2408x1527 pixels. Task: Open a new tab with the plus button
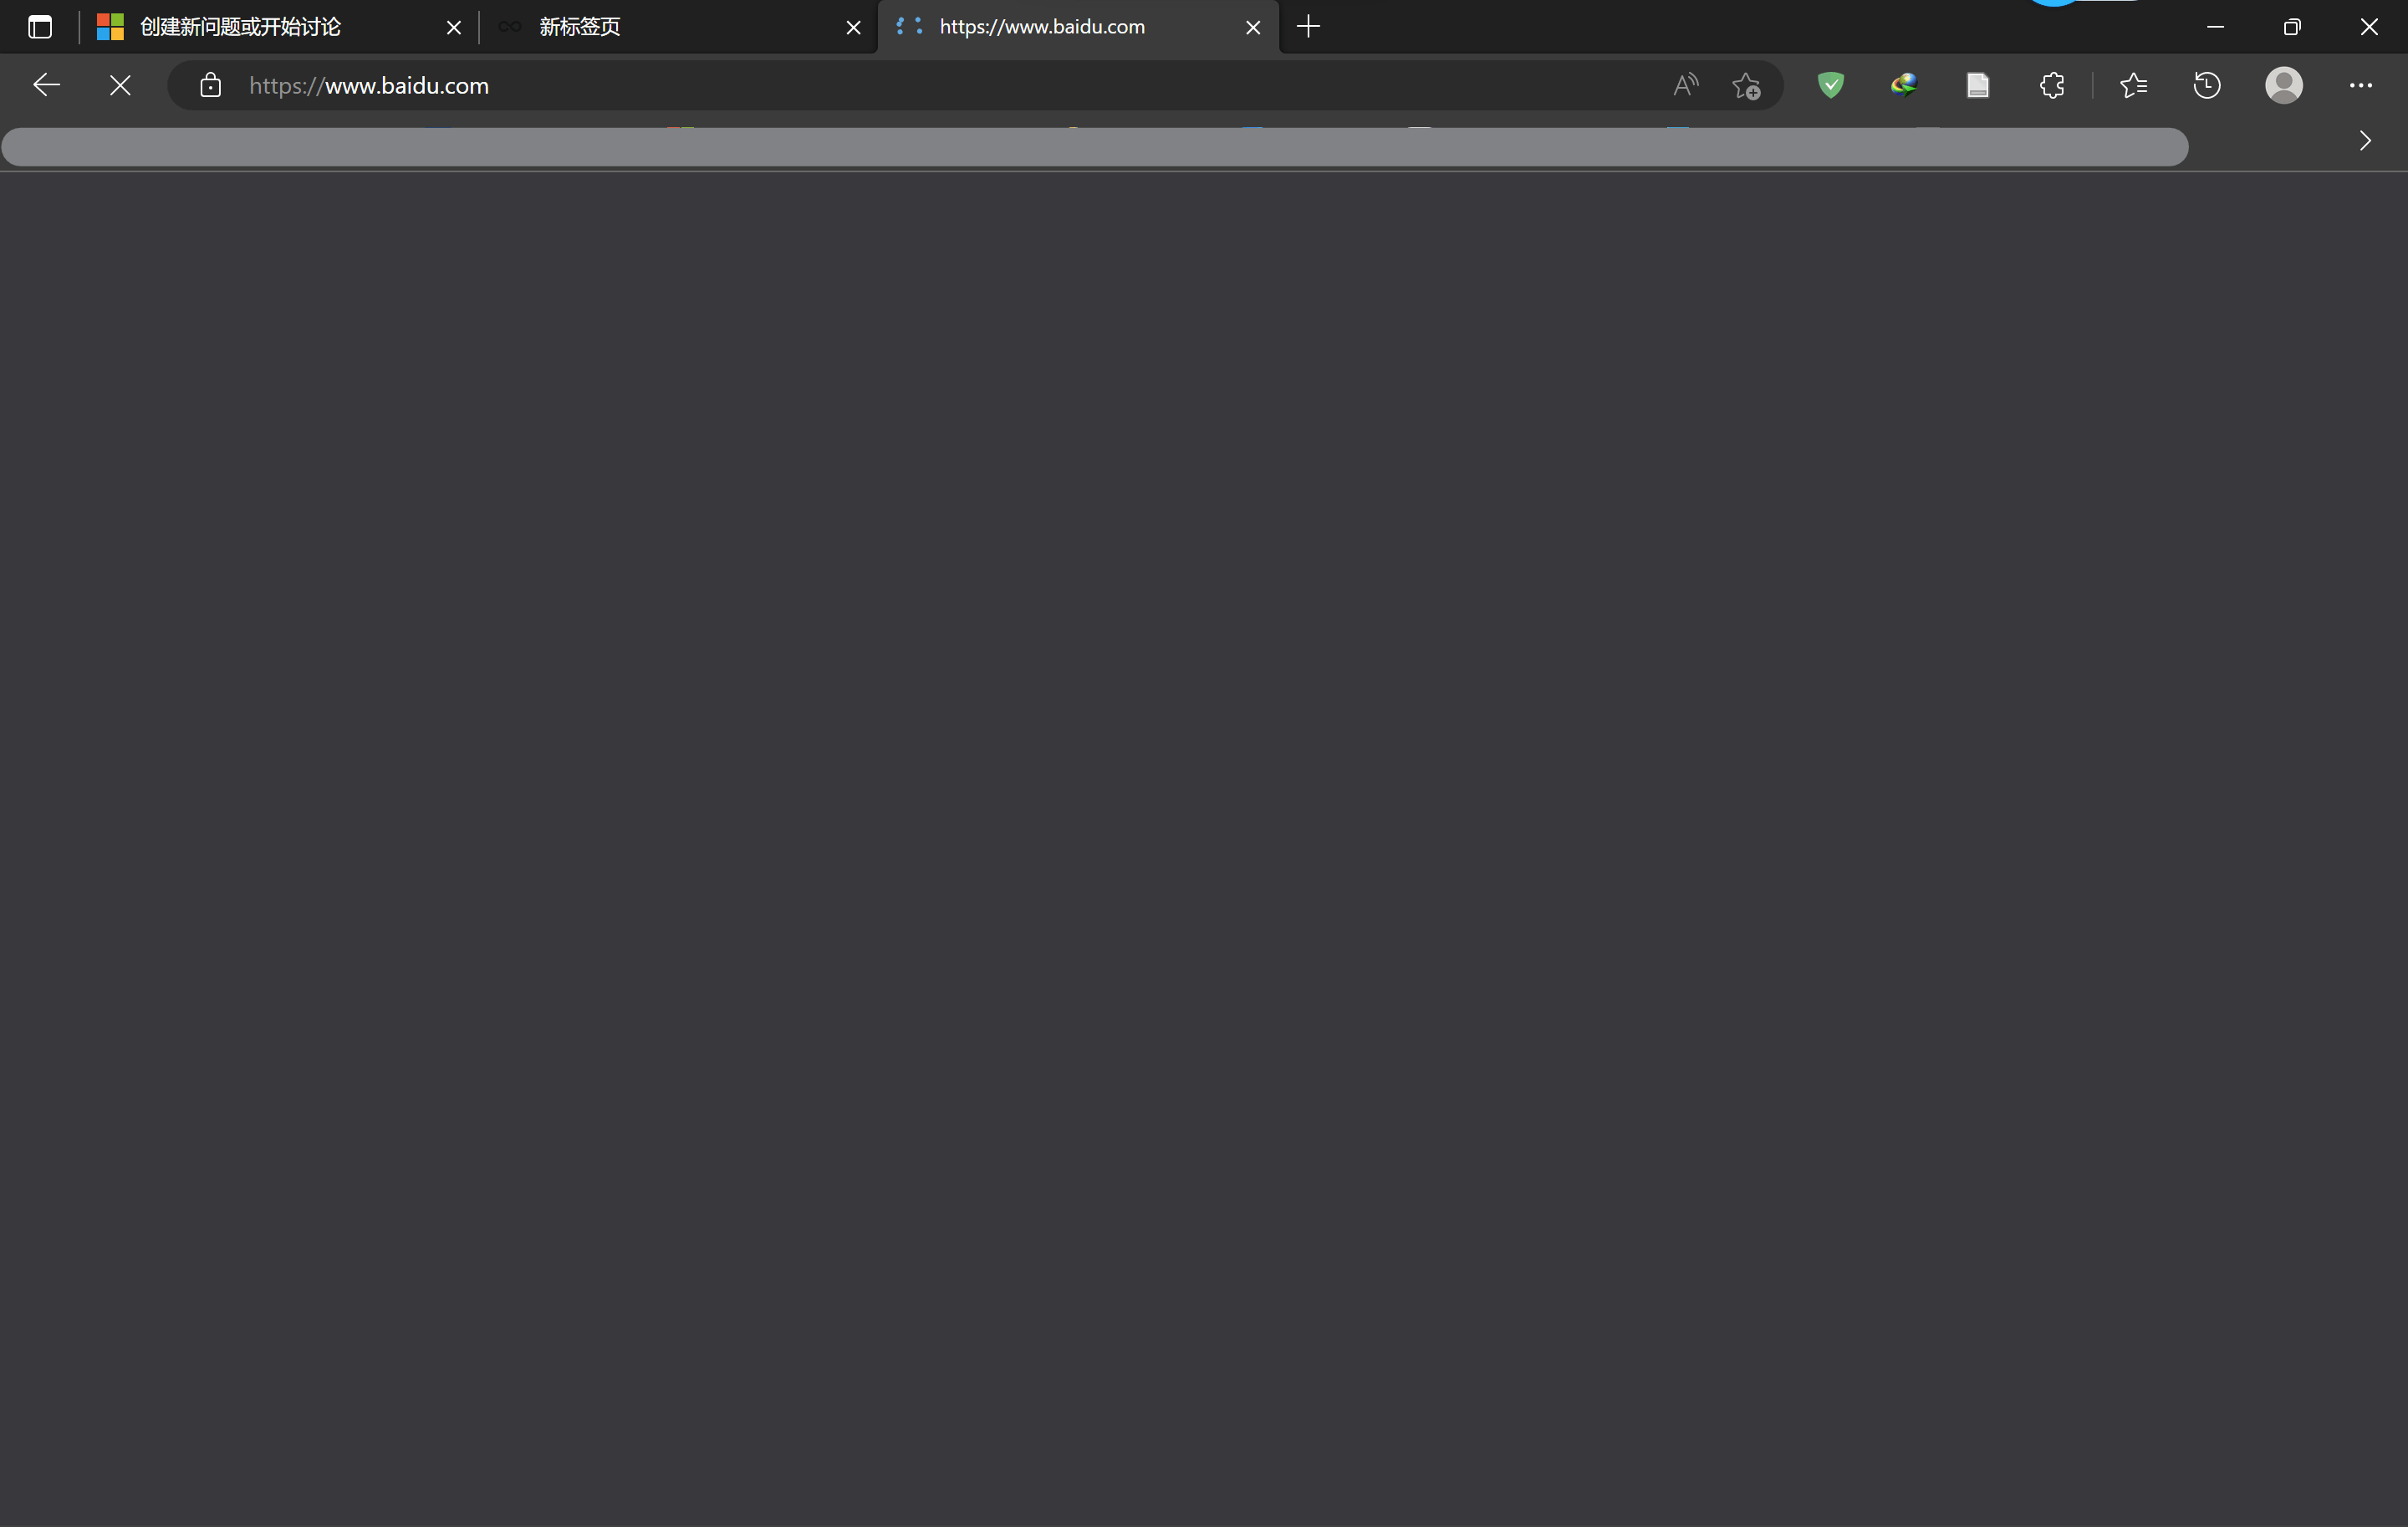pyautogui.click(x=1308, y=27)
